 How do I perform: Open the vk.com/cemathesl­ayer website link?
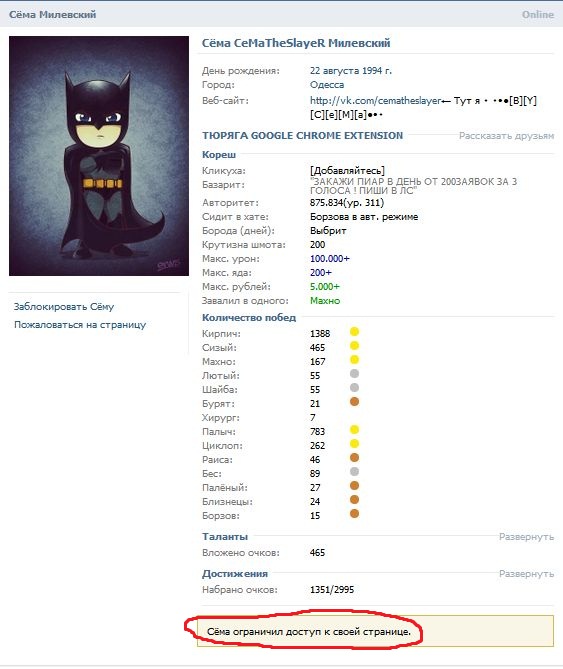point(376,101)
